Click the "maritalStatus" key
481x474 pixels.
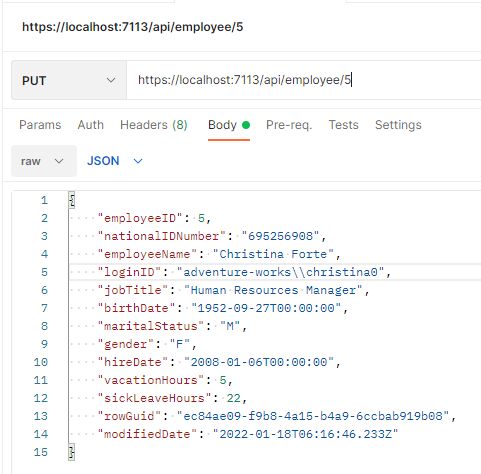pos(151,326)
